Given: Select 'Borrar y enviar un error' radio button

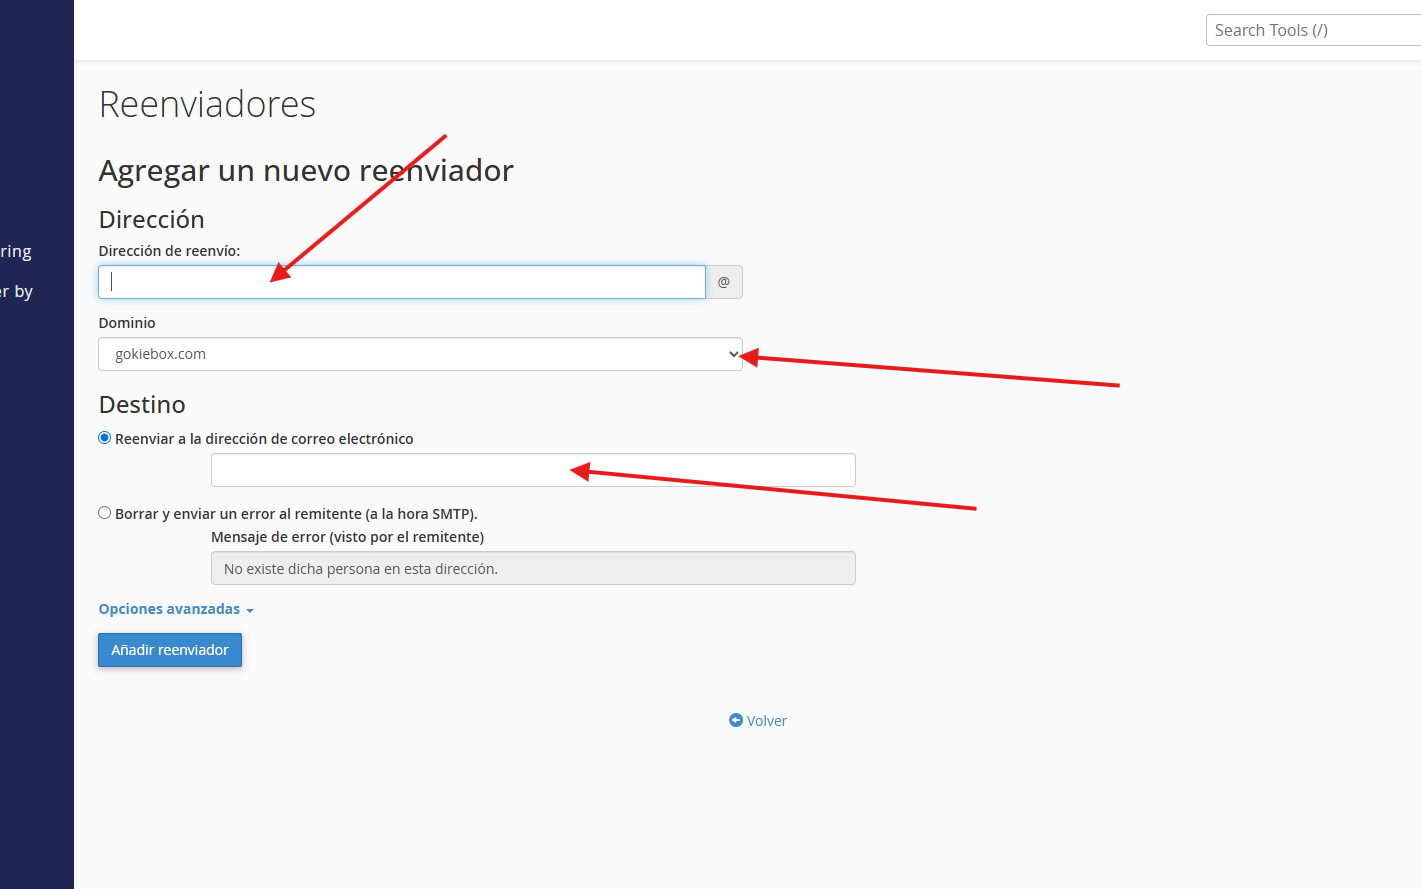Looking at the screenshot, I should [105, 513].
